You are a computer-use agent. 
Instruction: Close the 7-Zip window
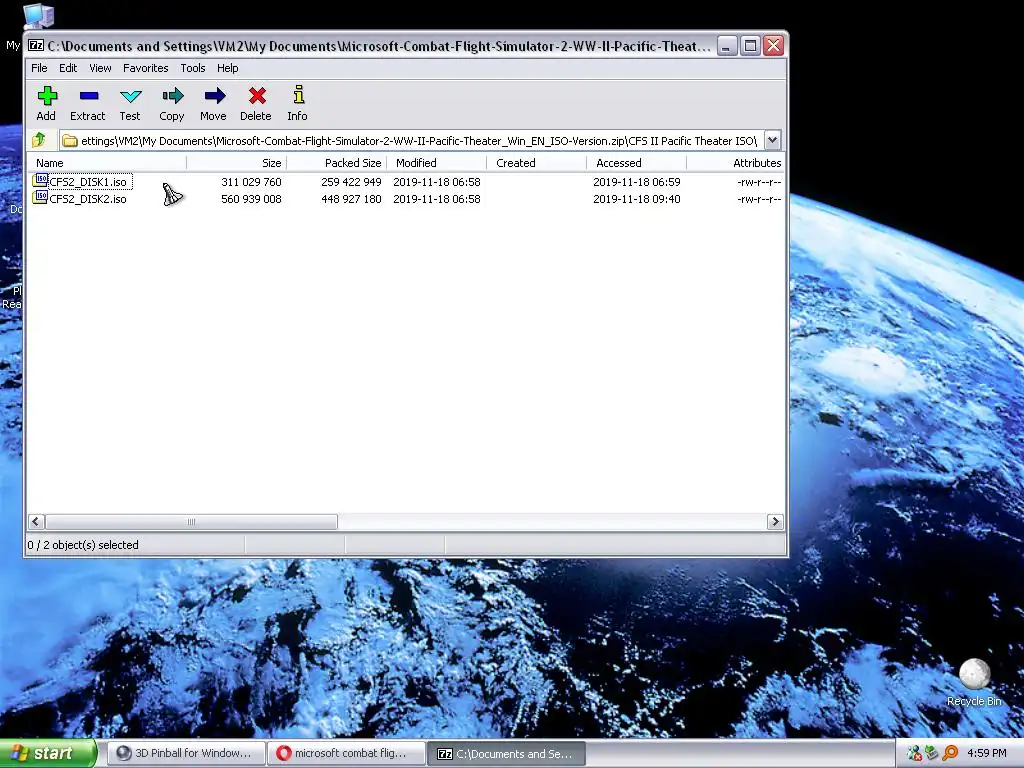click(774, 46)
